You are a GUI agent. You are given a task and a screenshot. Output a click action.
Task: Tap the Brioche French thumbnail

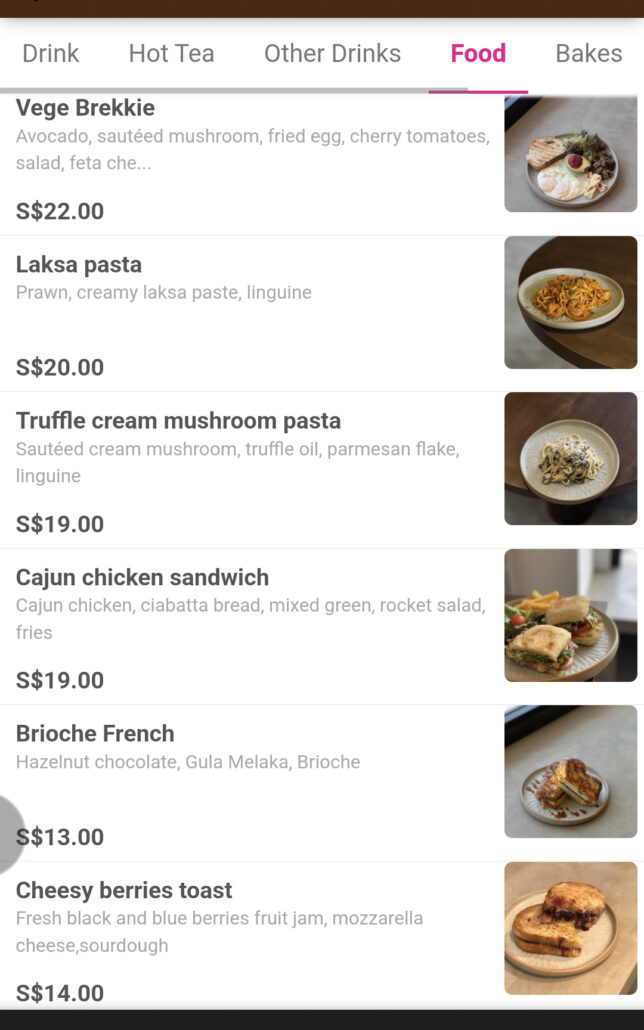pyautogui.click(x=570, y=771)
